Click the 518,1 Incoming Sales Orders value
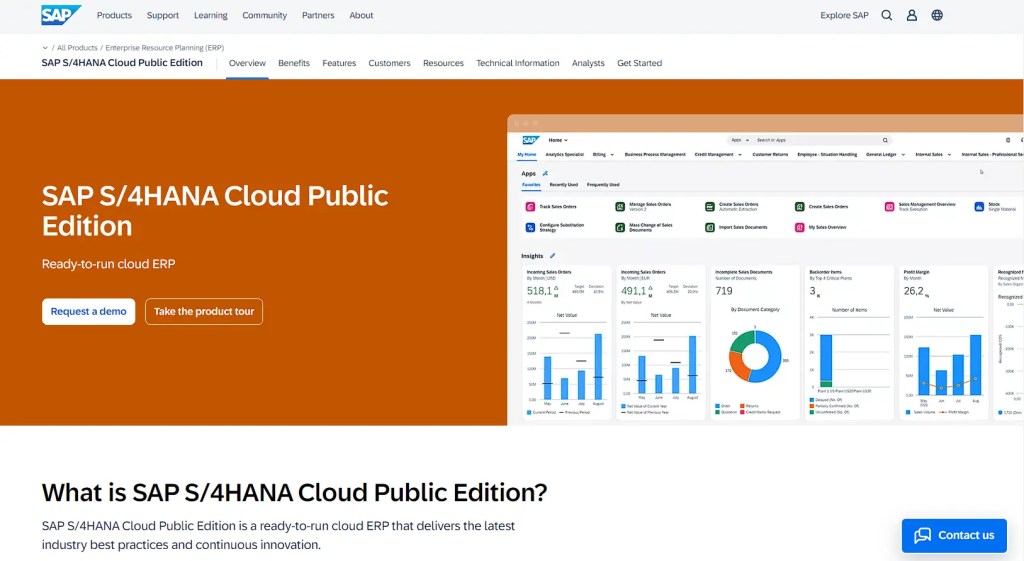The width and height of the screenshot is (1024, 561). pyautogui.click(x=539, y=291)
